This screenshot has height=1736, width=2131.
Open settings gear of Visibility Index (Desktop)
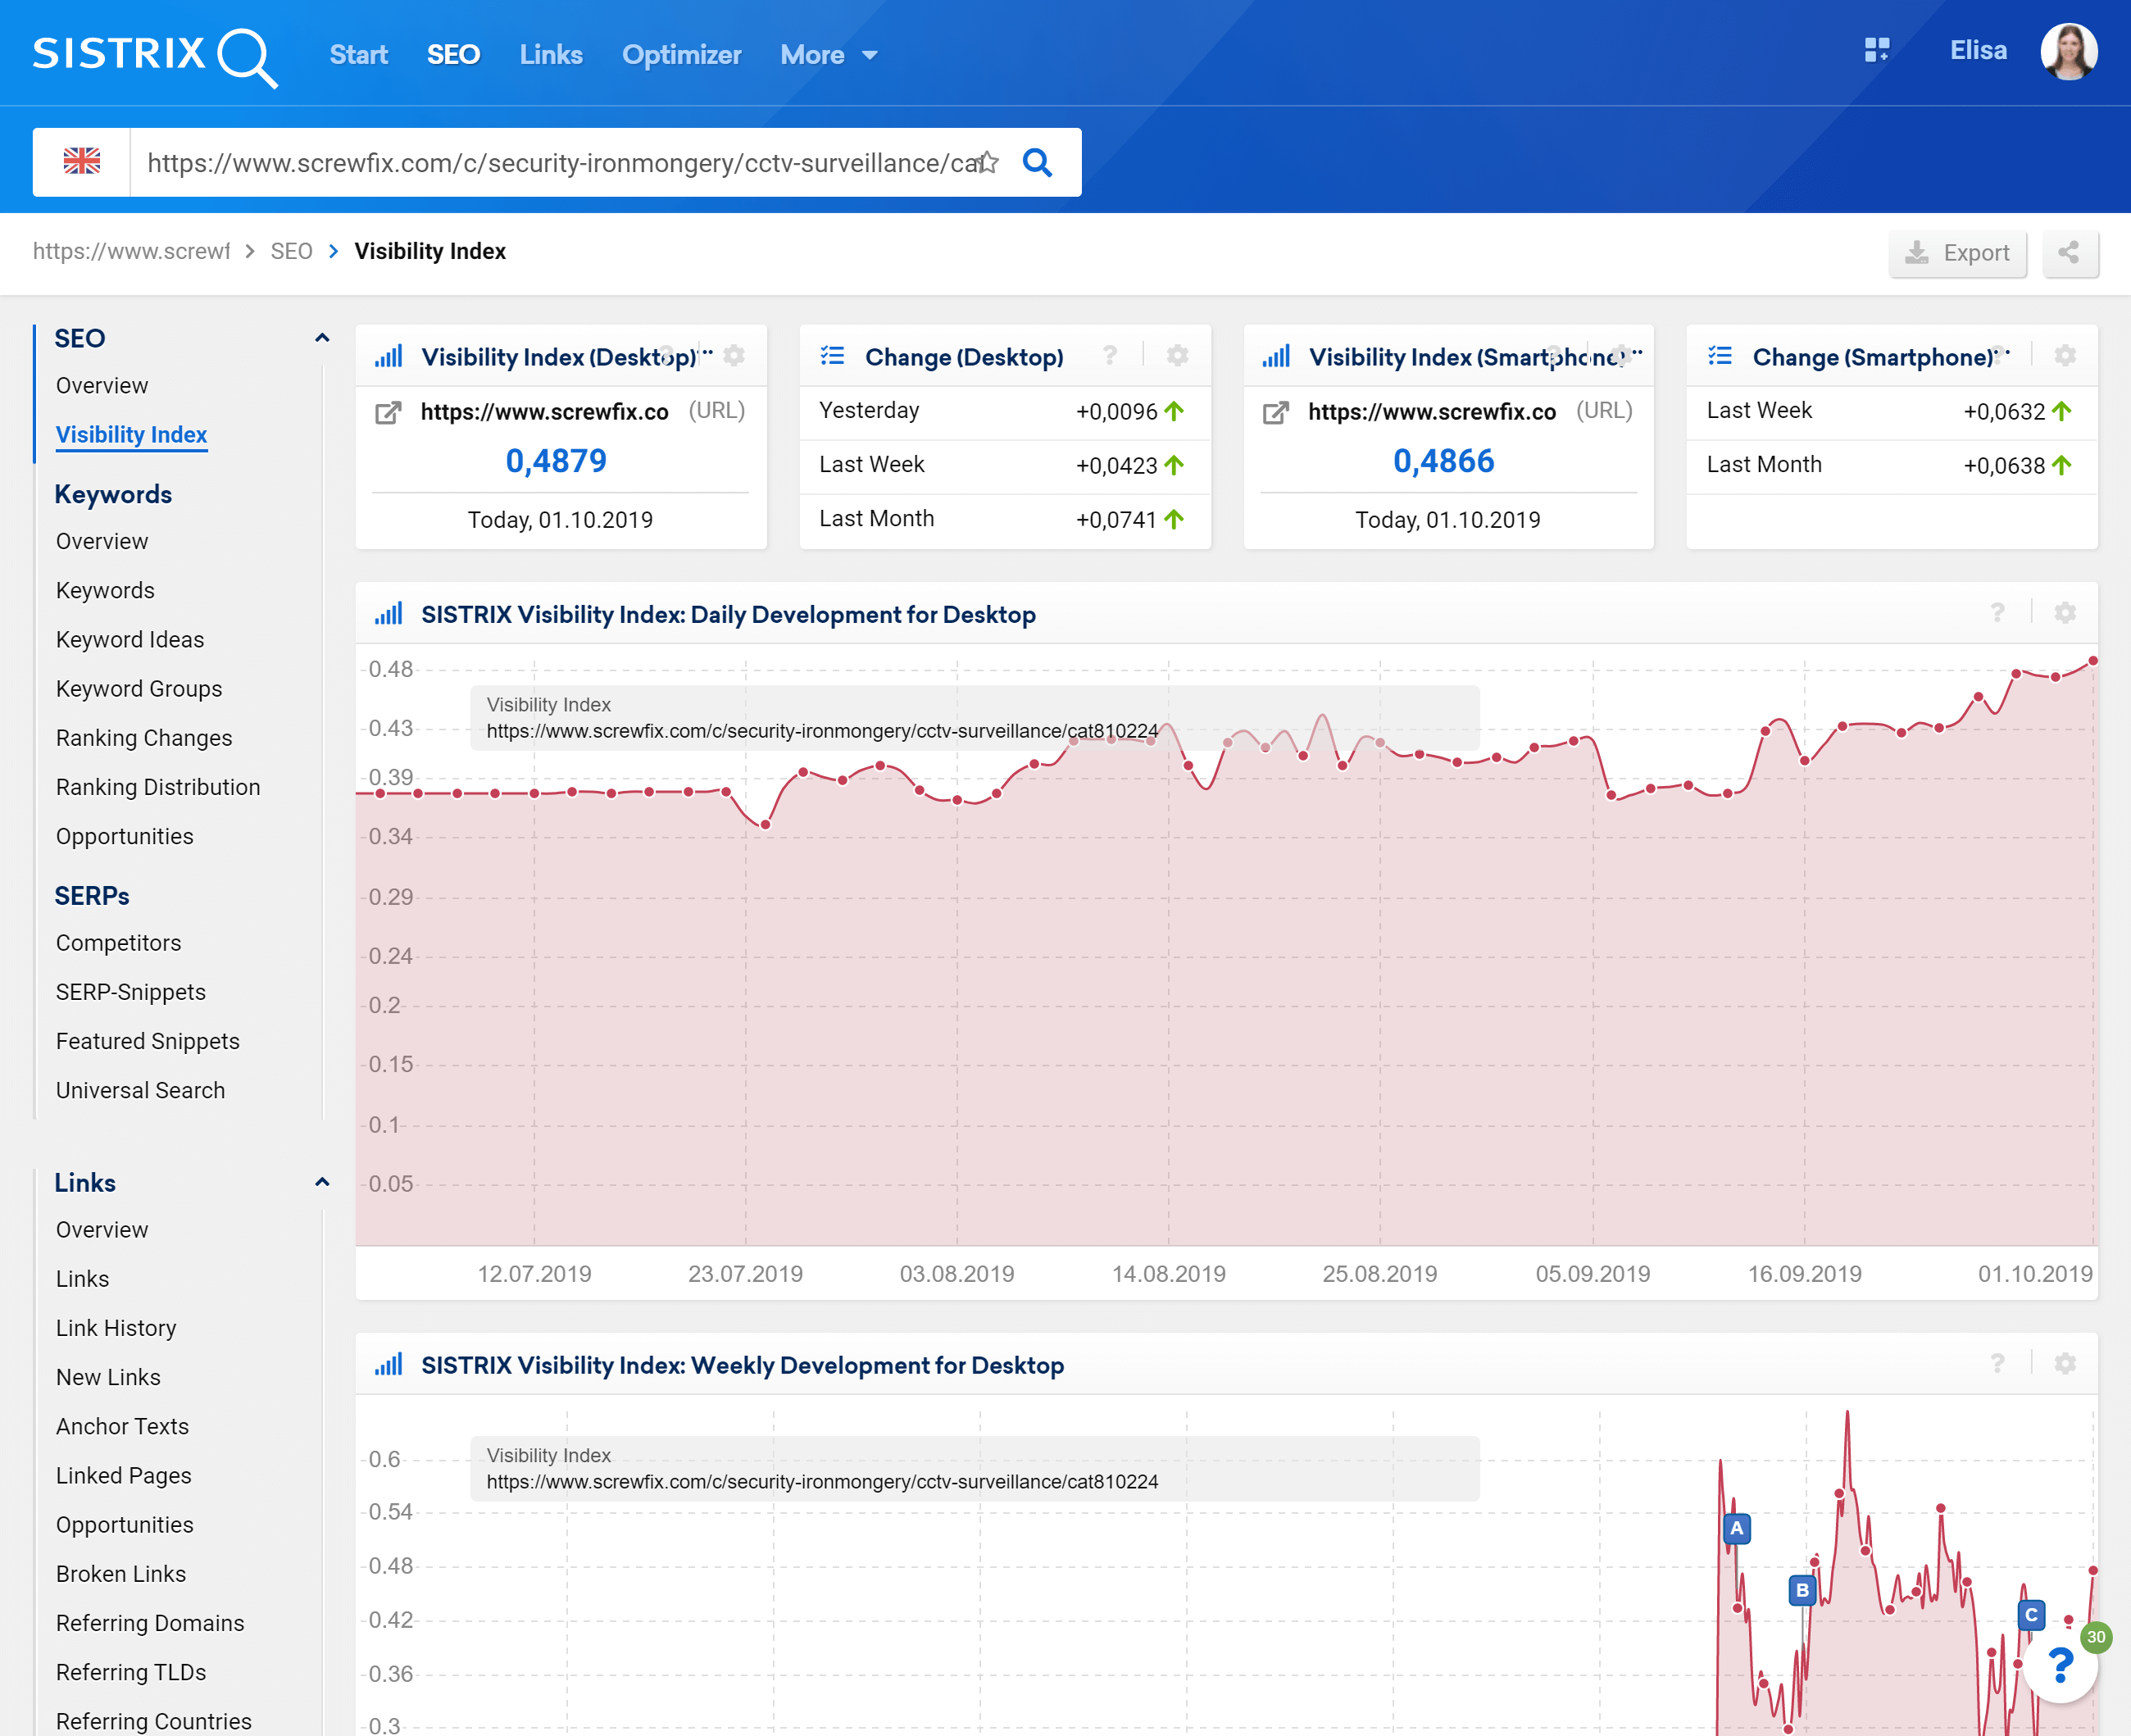[x=734, y=356]
